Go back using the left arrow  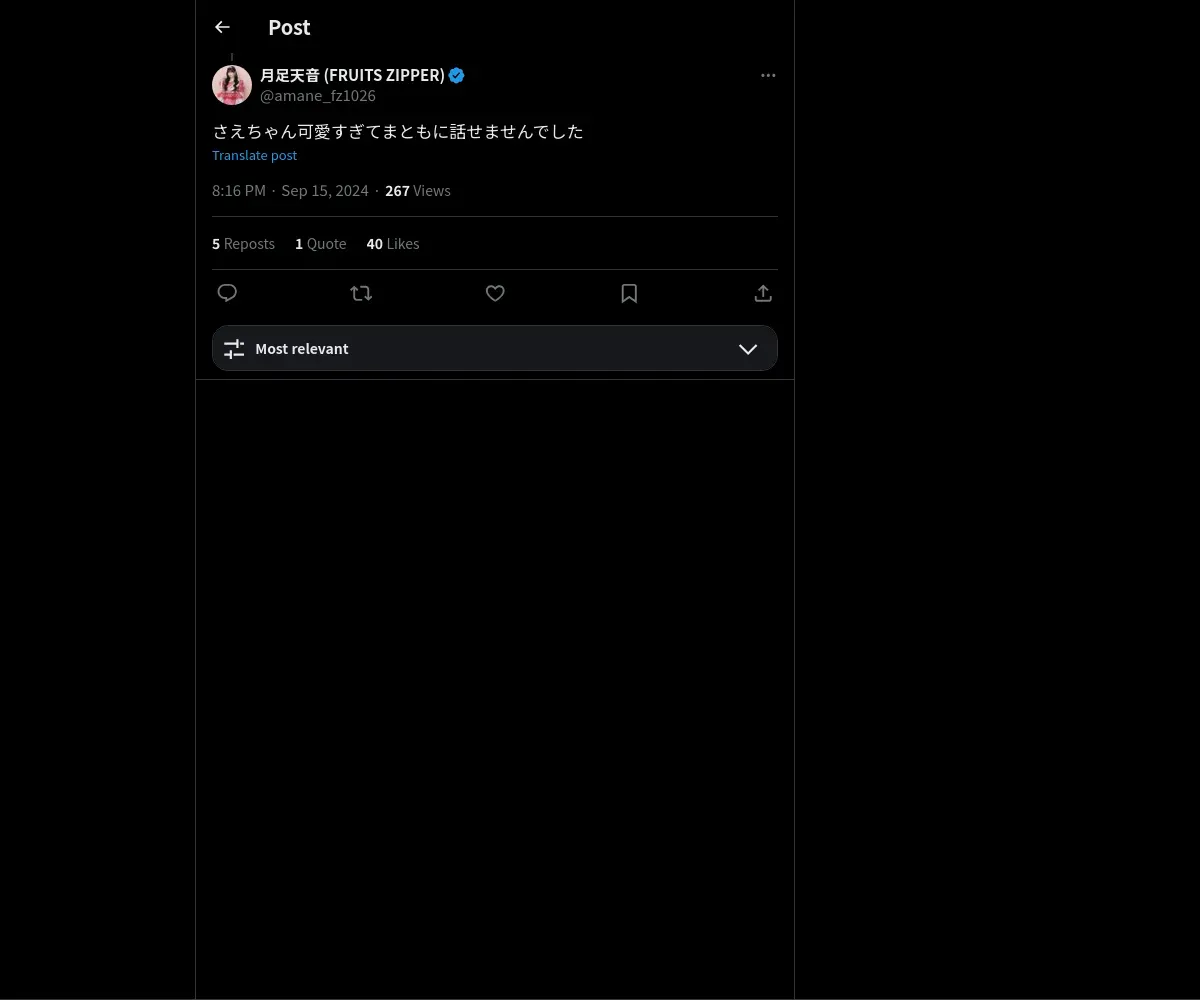(222, 28)
